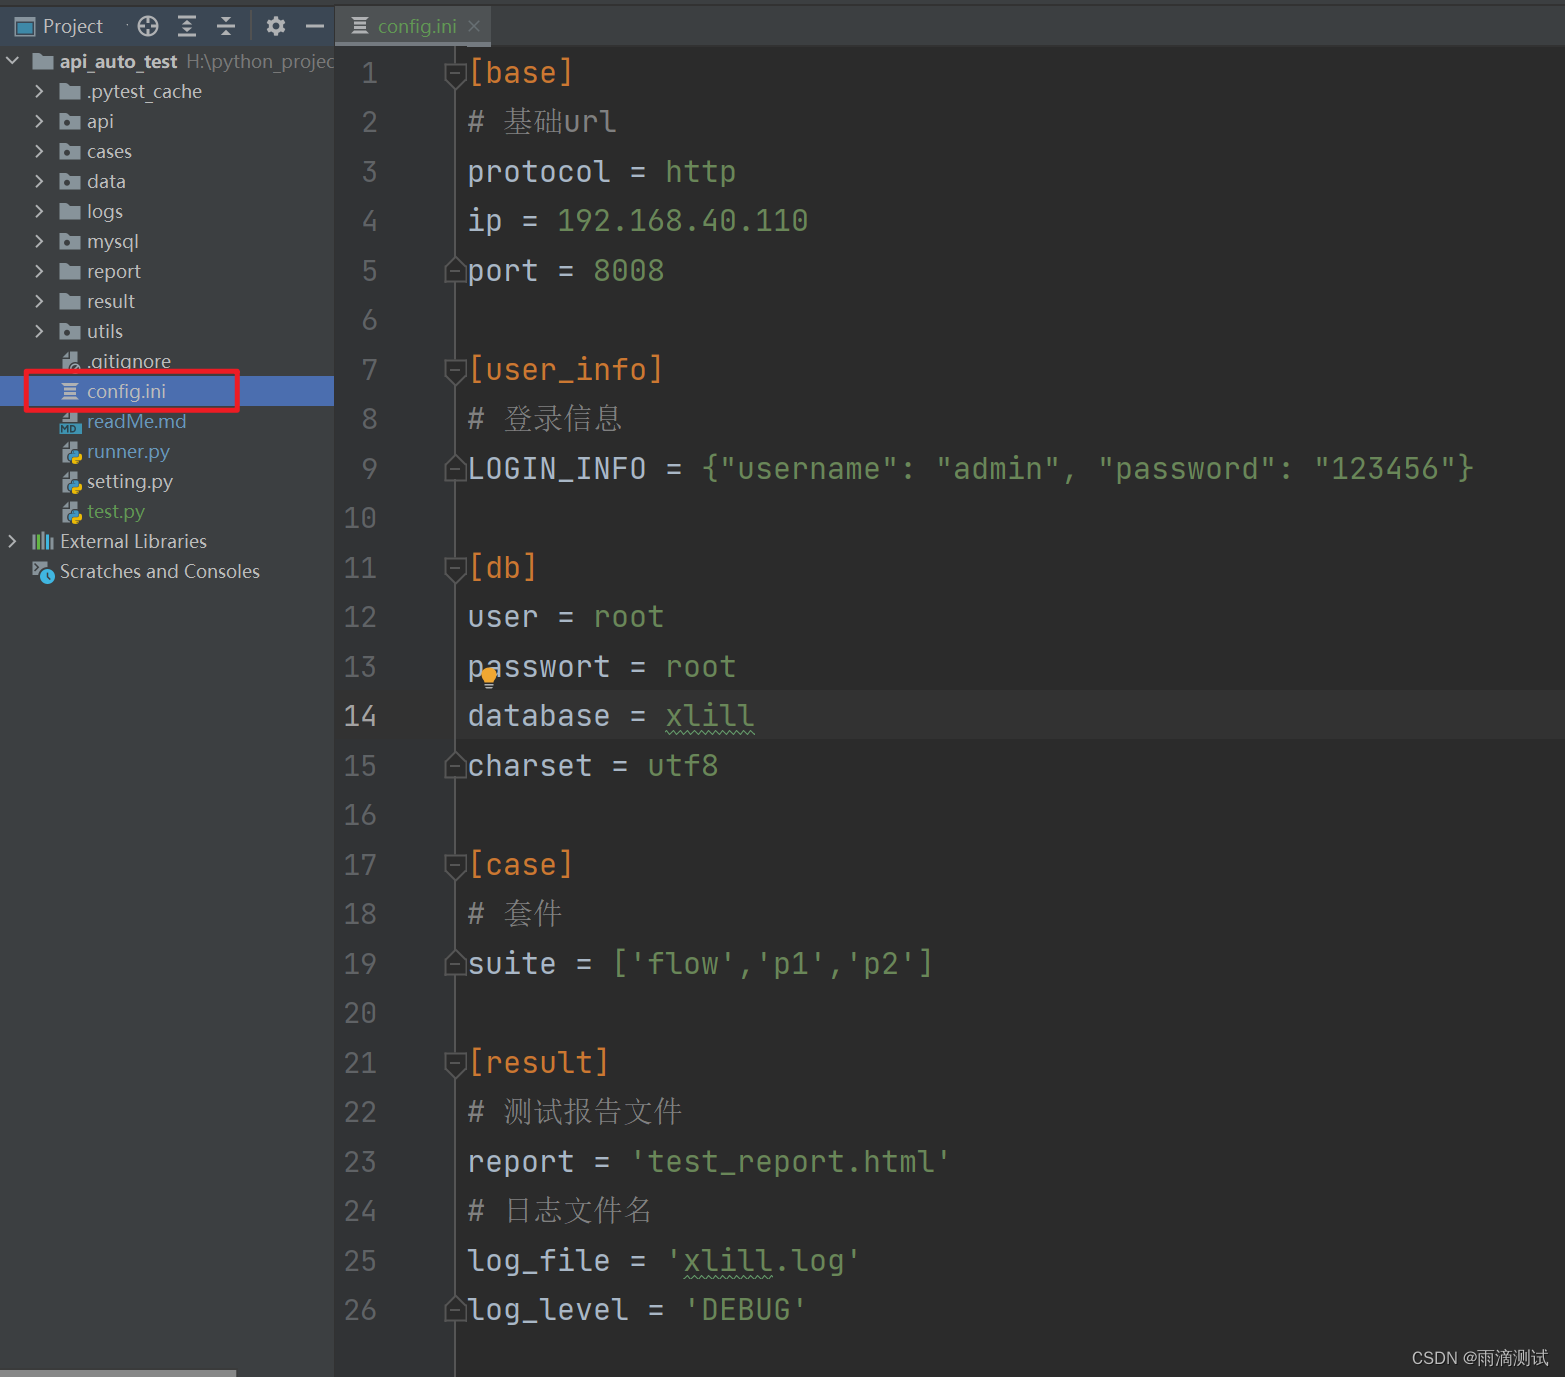1565x1377 pixels.
Task: Close the config.ini editor tab
Action: (474, 26)
